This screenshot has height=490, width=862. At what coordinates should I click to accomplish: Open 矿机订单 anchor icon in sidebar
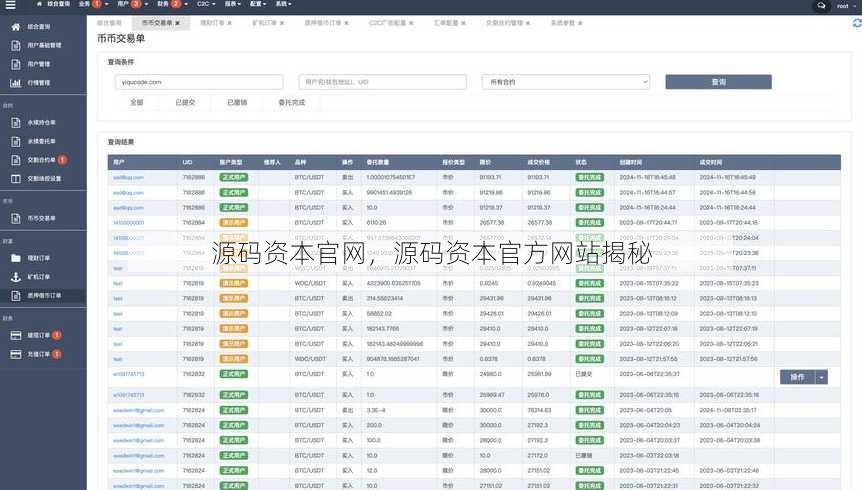click(x=15, y=277)
